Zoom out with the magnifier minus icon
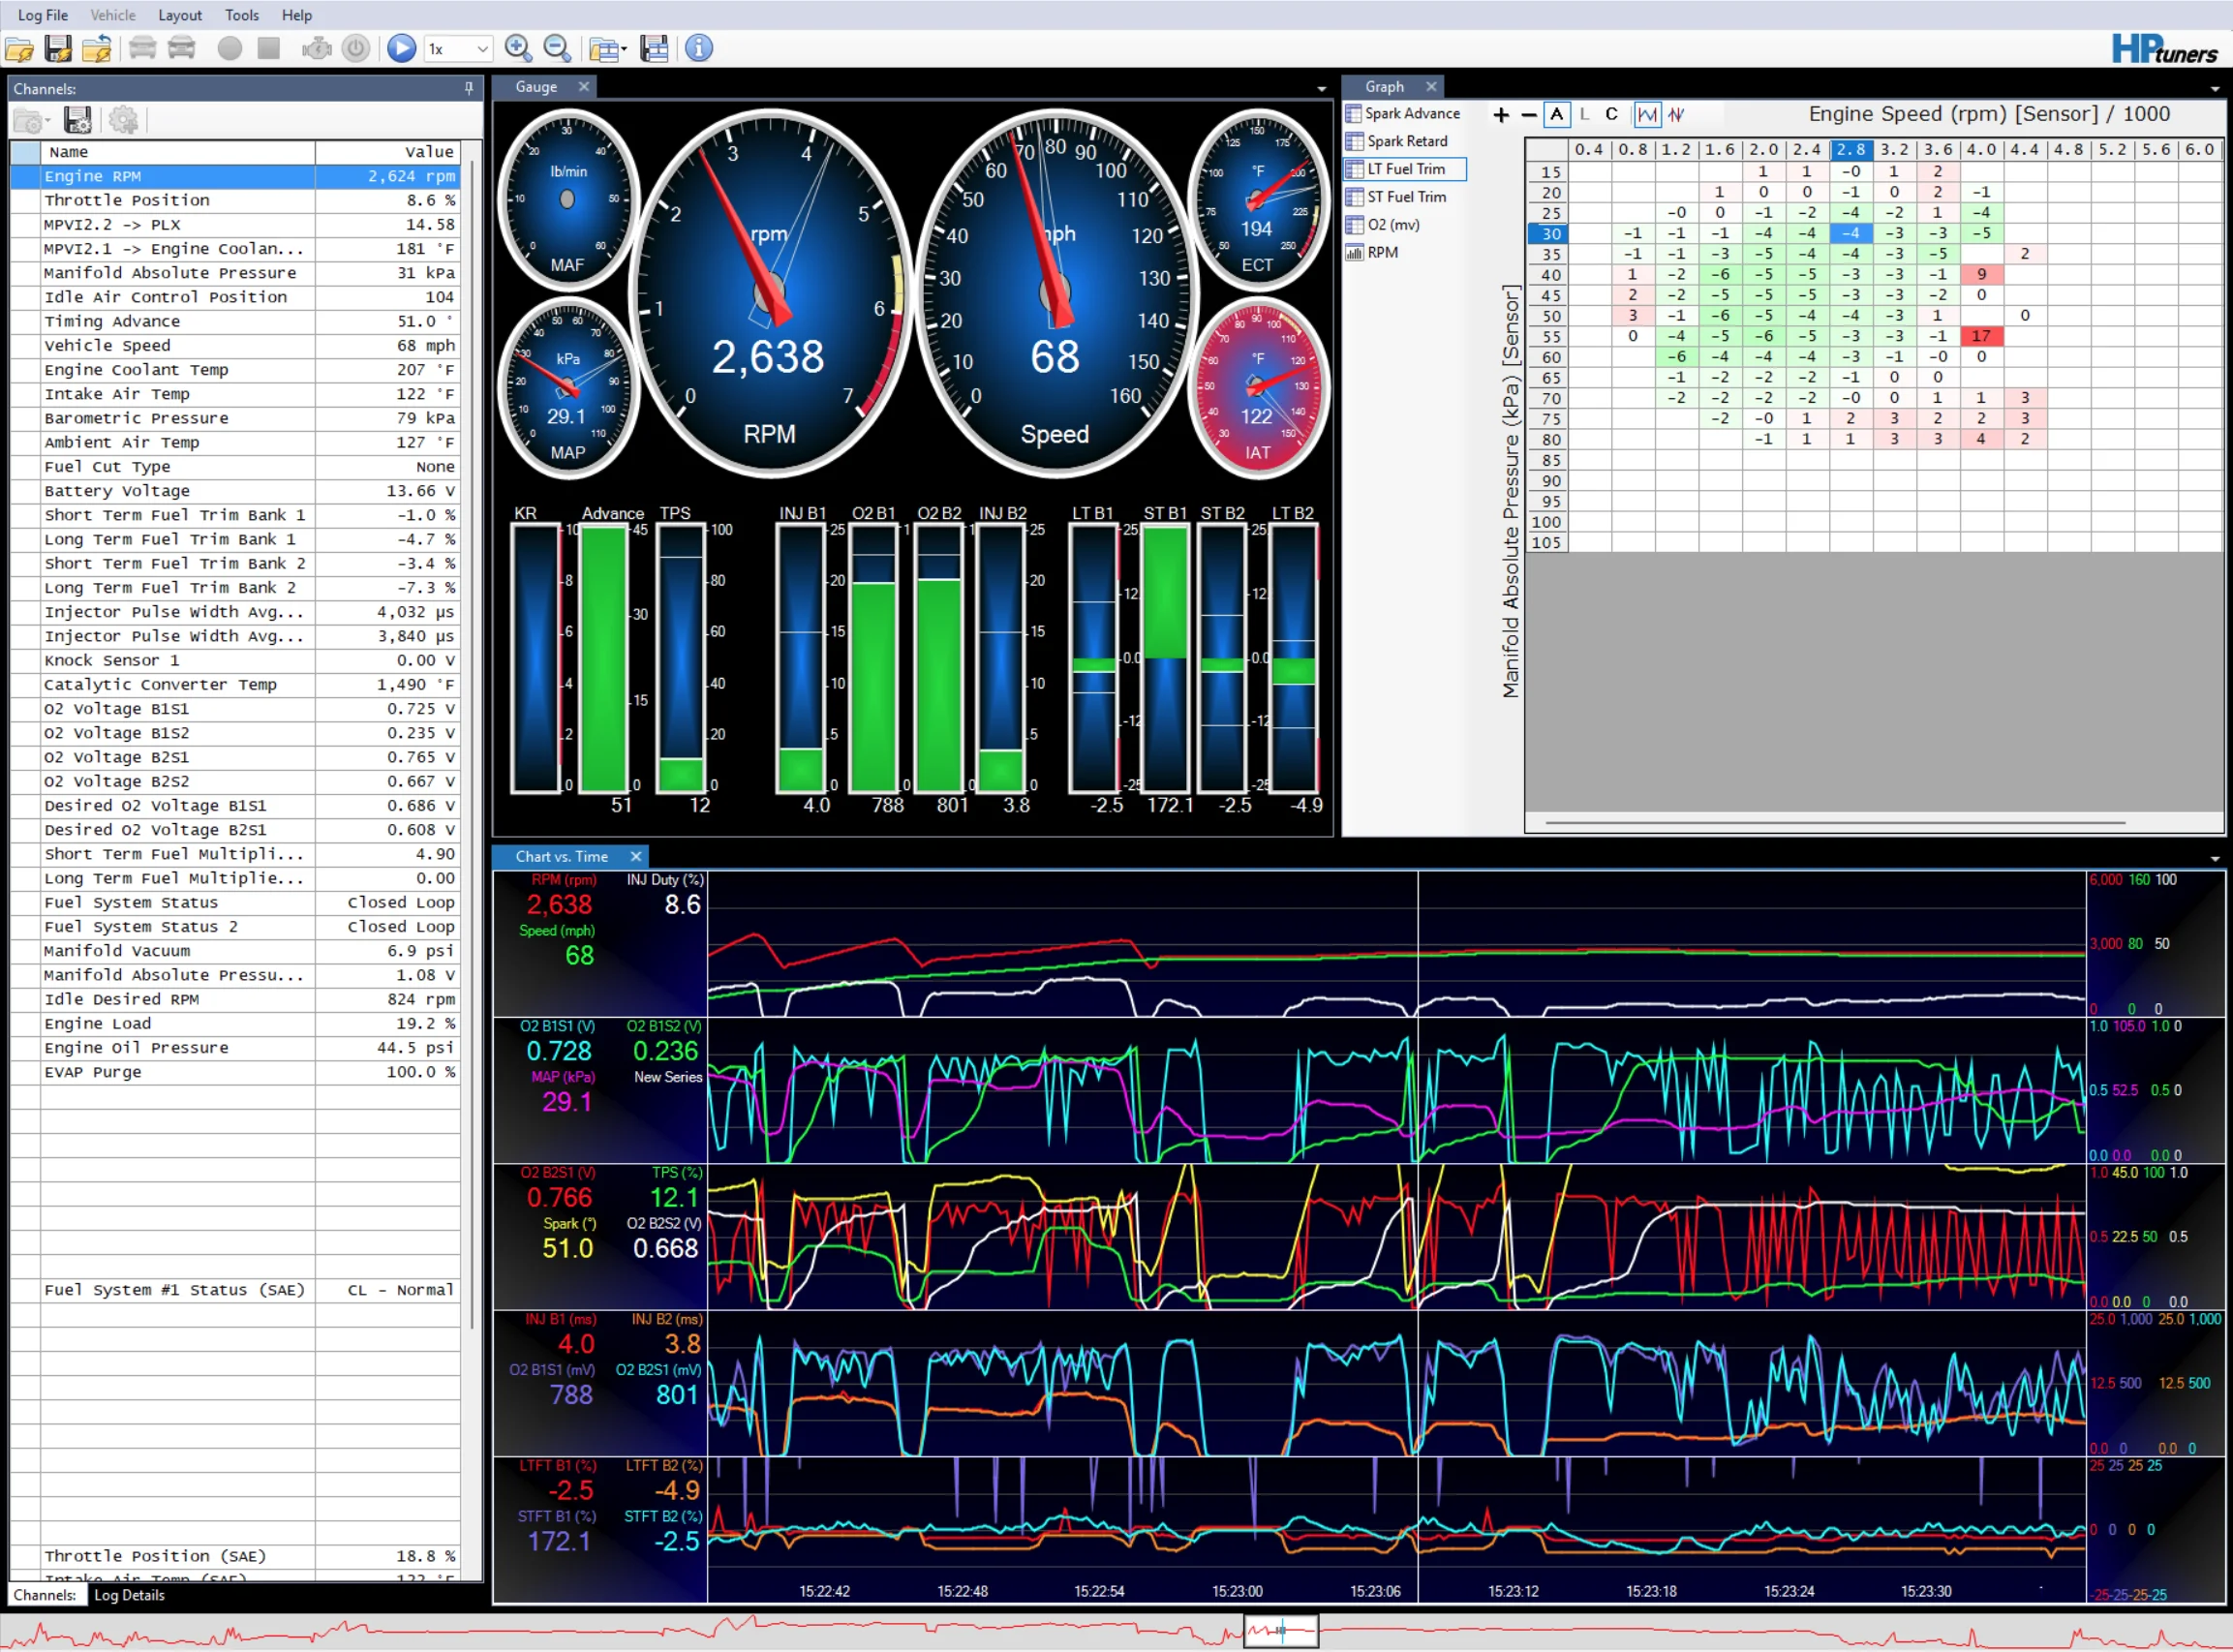Screen dimensions: 2233x1652 (557, 48)
